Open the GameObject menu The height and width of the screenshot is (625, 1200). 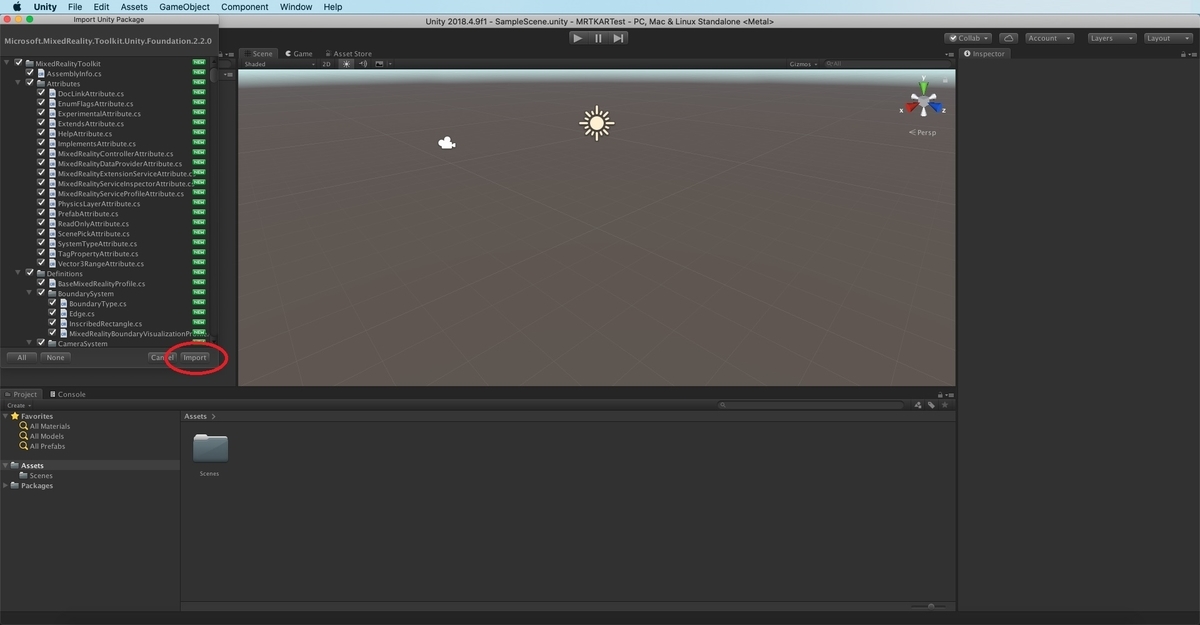184,7
